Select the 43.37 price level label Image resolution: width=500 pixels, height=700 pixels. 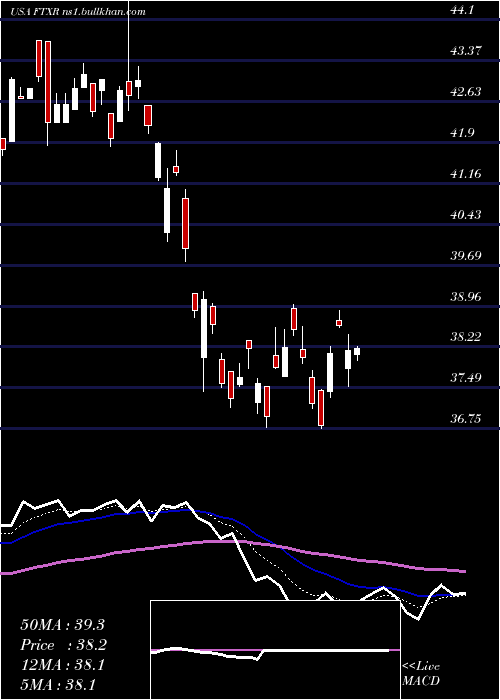466,50
